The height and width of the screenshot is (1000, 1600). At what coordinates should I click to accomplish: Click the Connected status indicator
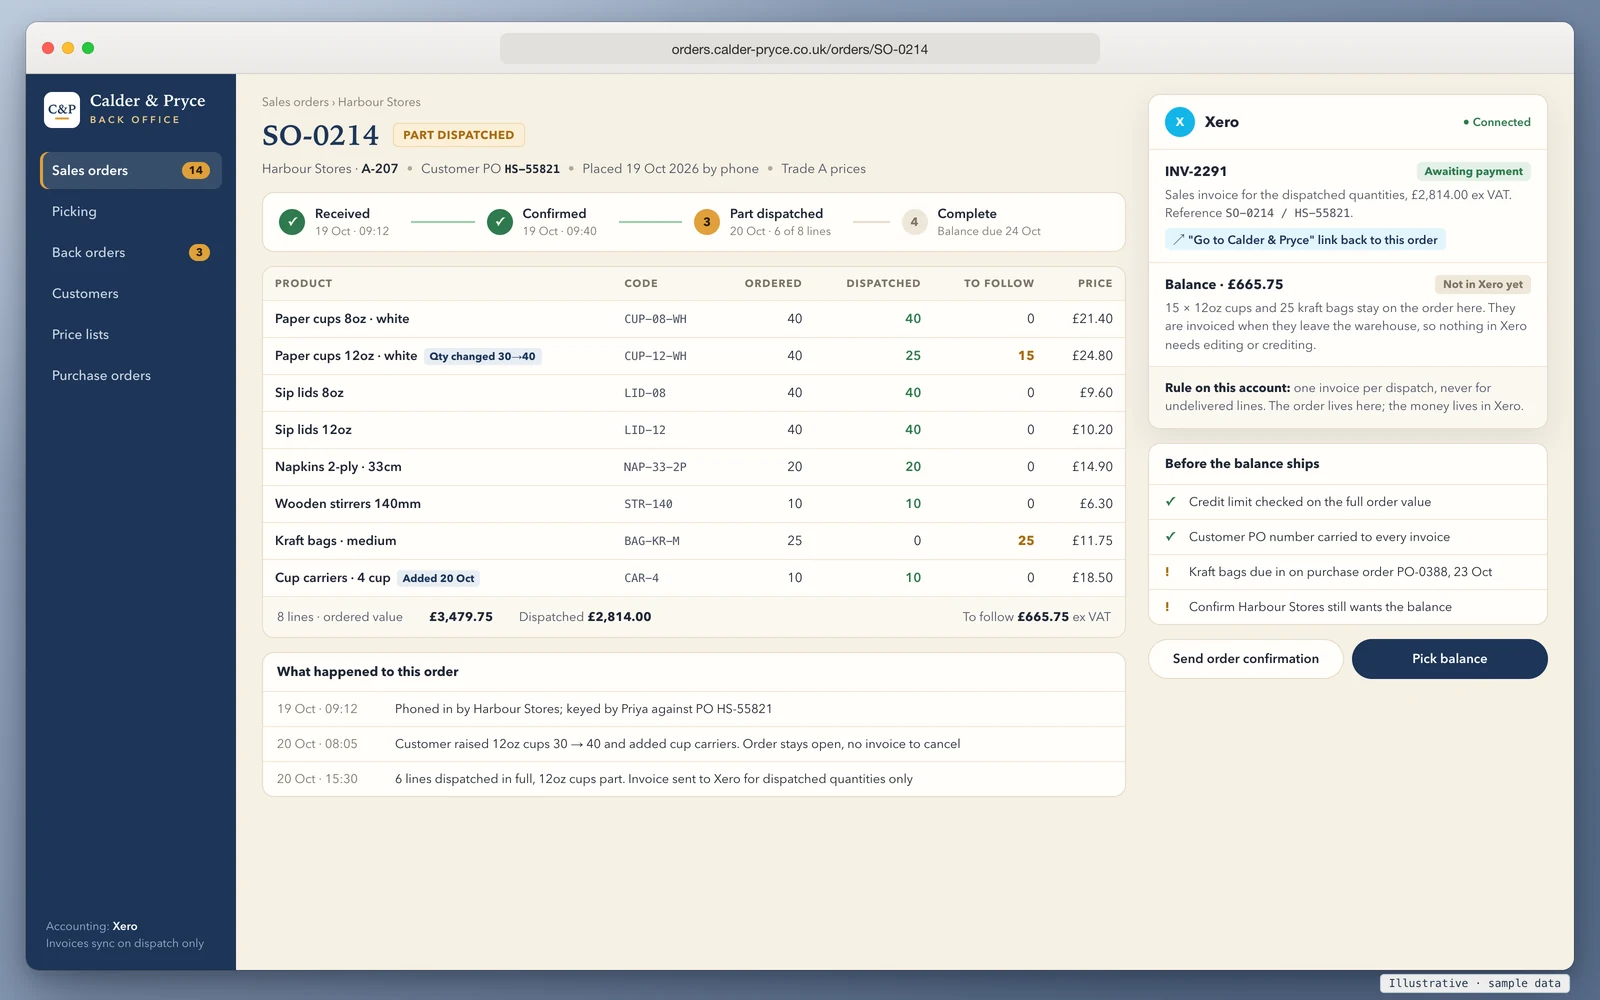[1497, 122]
